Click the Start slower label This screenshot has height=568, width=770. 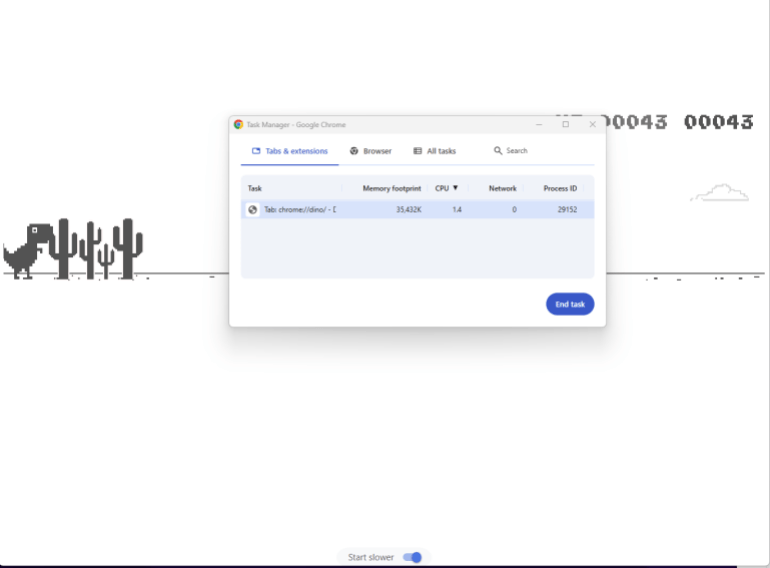371,557
